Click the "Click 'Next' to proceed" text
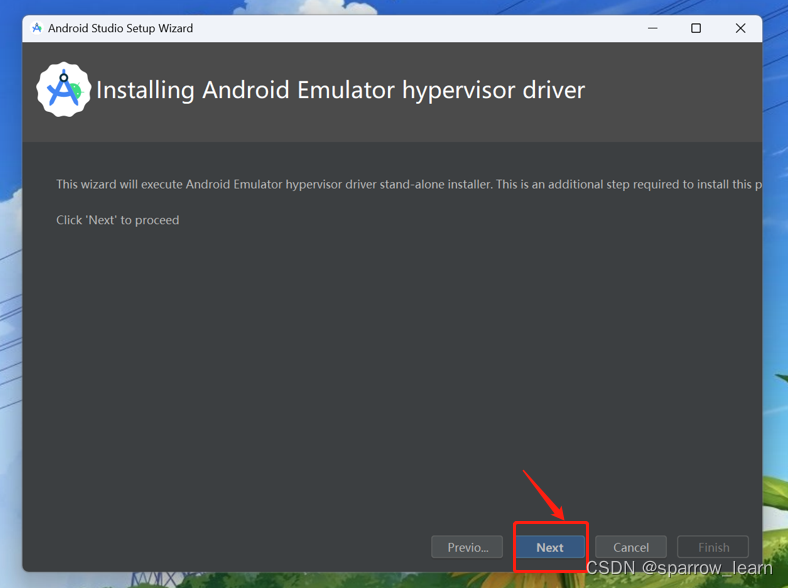The image size is (788, 588). coord(118,220)
